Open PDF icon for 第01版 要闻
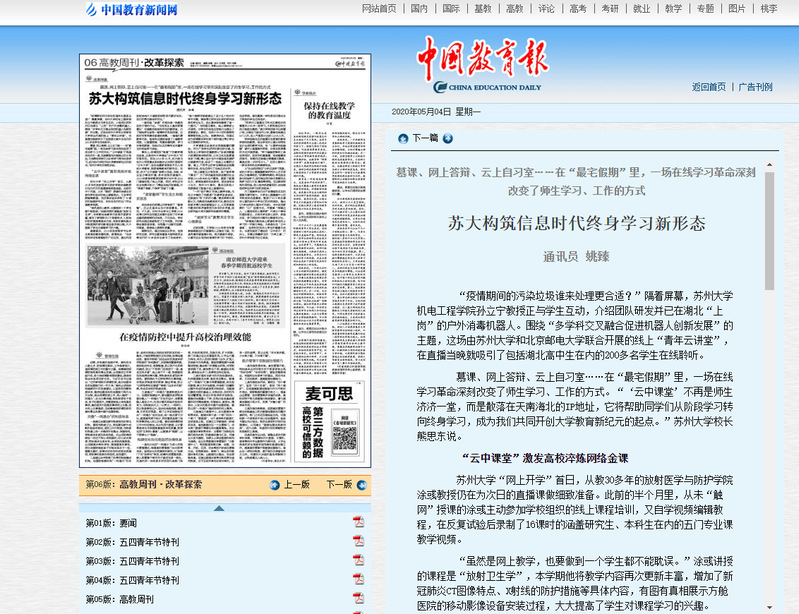The height and width of the screenshot is (614, 799). point(358,523)
